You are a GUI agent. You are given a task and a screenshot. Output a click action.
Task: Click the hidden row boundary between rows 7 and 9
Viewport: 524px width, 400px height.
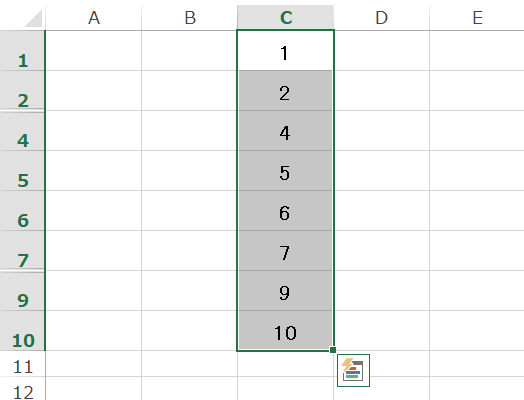tap(22, 270)
